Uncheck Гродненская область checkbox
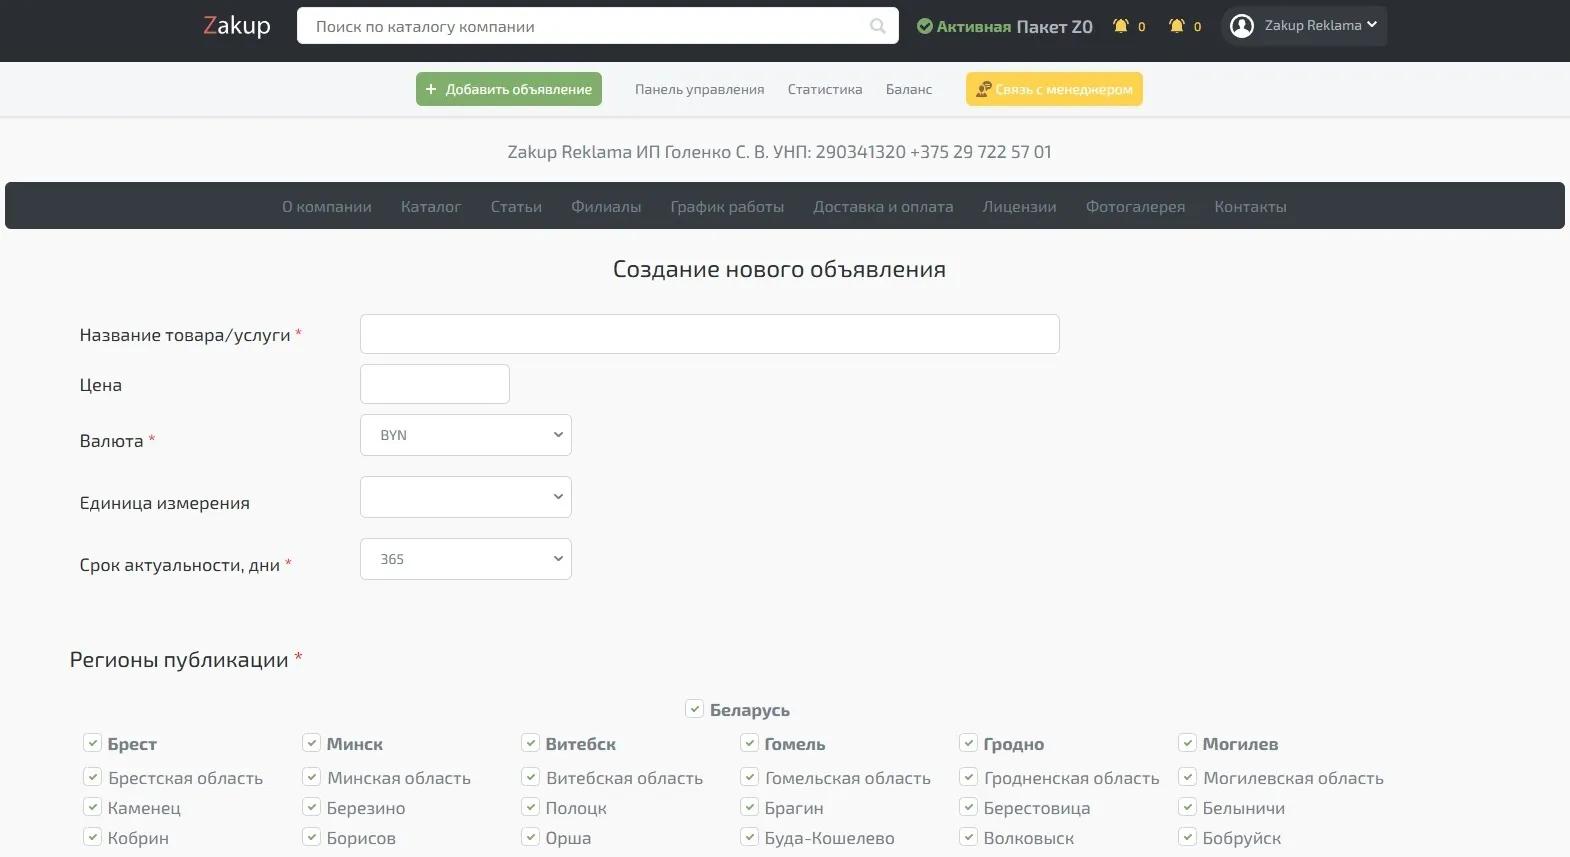Image resolution: width=1570 pixels, height=857 pixels. pos(969,777)
